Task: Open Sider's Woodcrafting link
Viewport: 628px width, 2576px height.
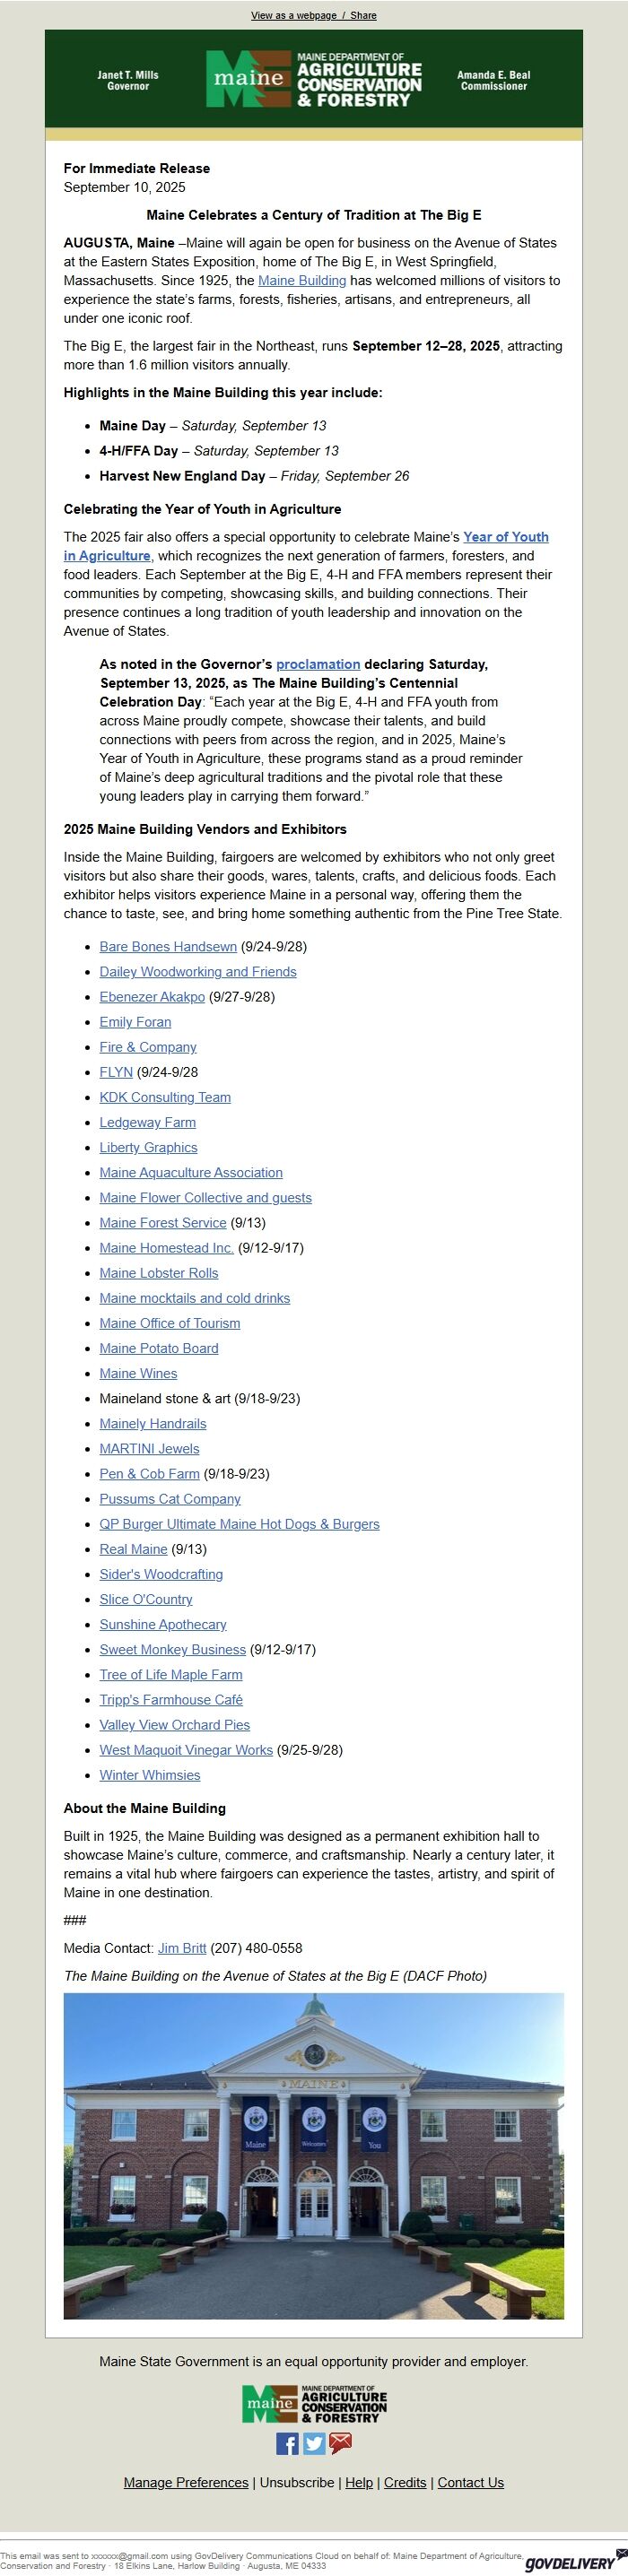Action: tap(161, 1573)
